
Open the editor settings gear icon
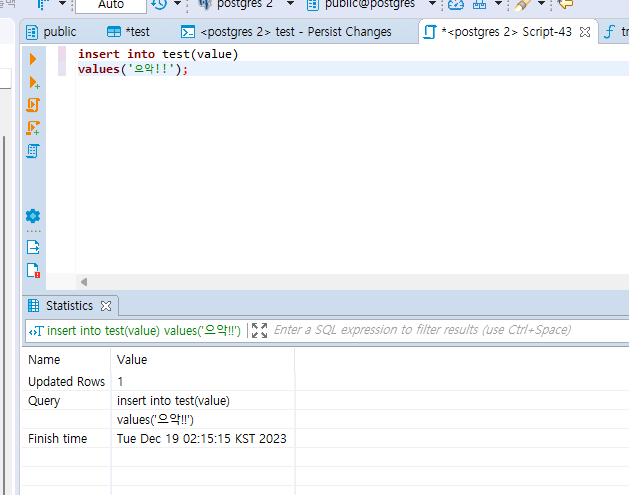33,216
